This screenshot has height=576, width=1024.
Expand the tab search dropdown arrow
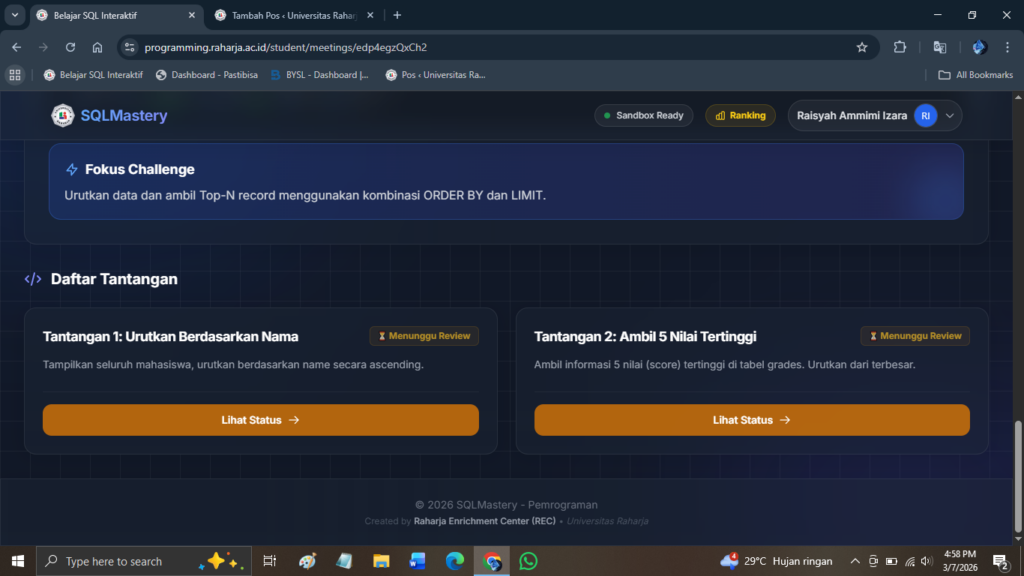[15, 15]
